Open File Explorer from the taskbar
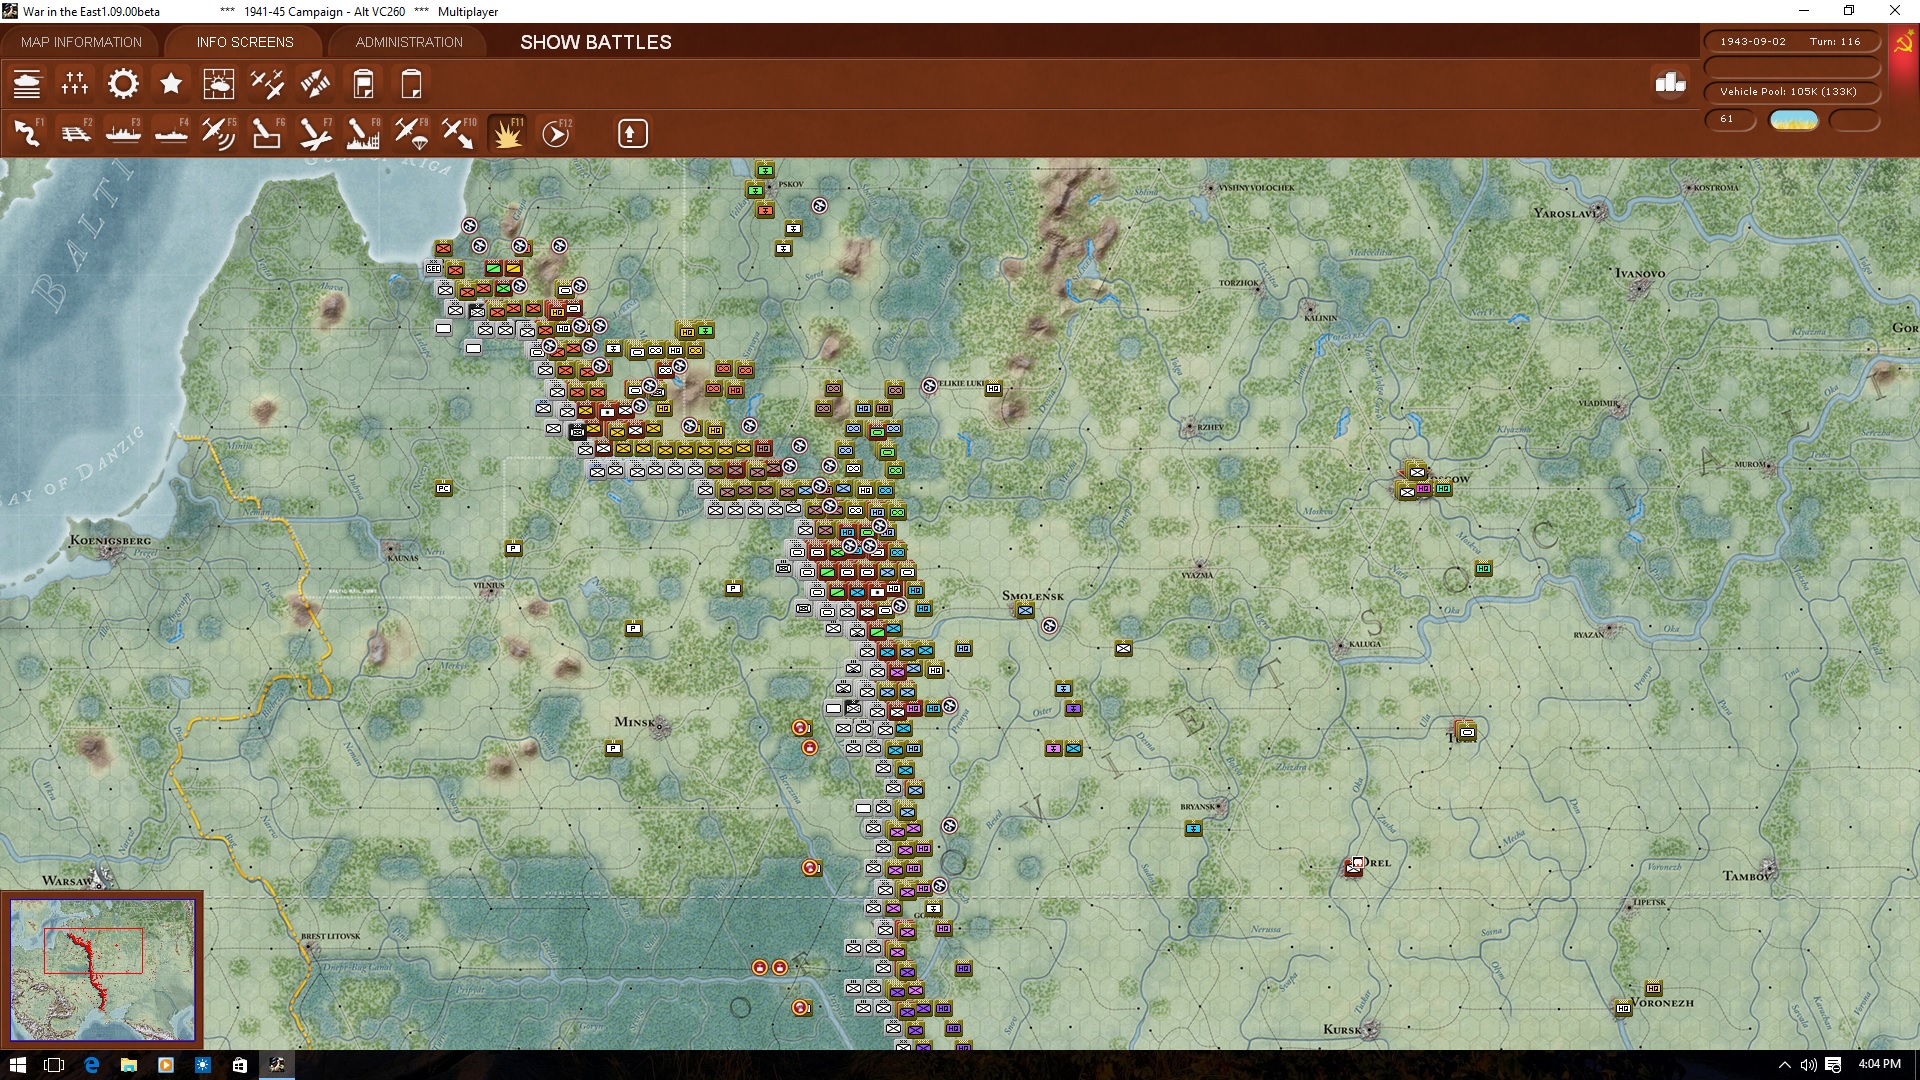The width and height of the screenshot is (1920, 1080). point(128,1065)
